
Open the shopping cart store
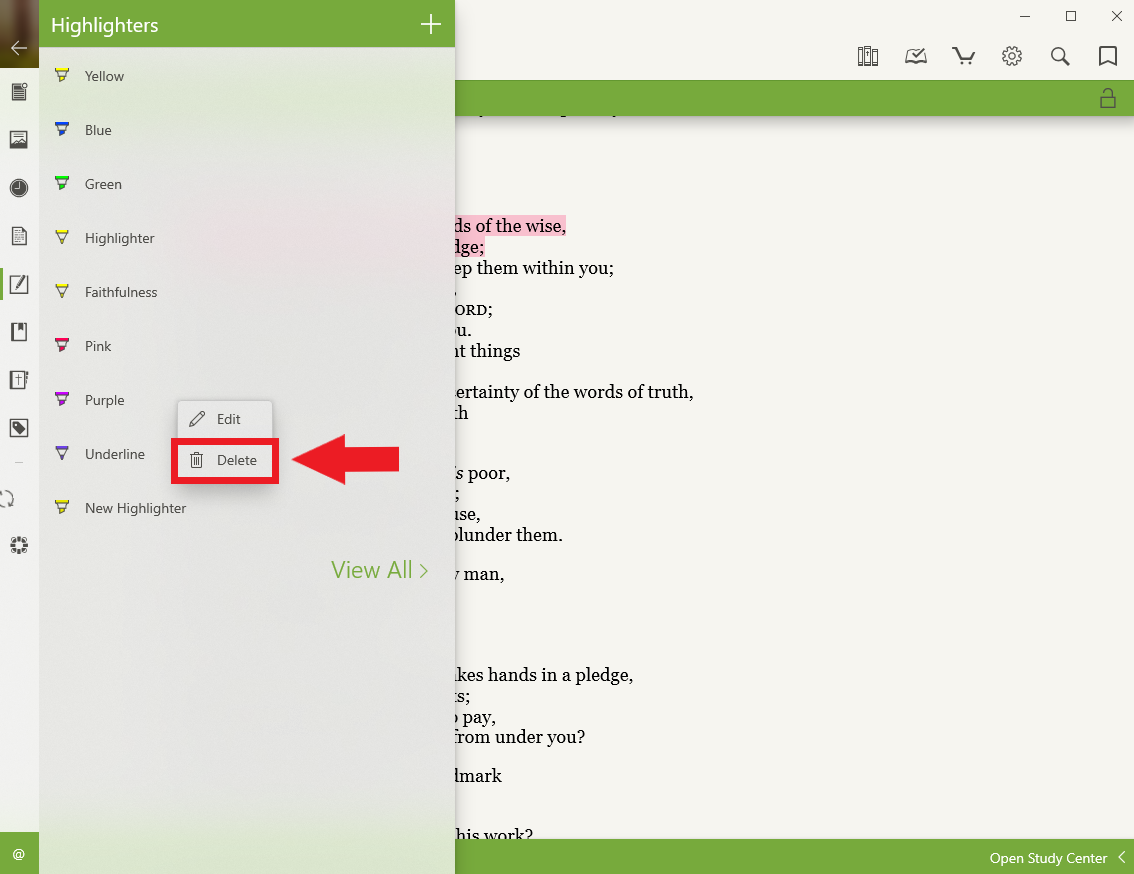click(x=964, y=56)
